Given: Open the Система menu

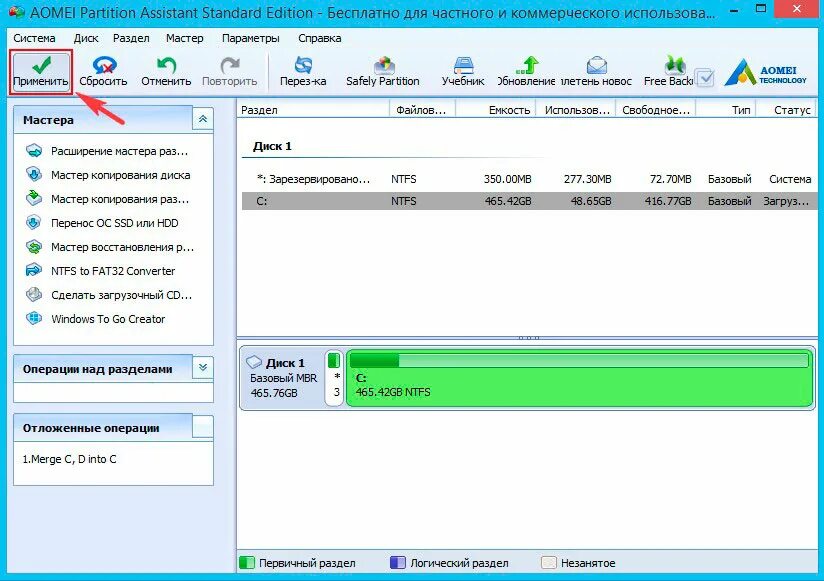Looking at the screenshot, I should point(34,38).
